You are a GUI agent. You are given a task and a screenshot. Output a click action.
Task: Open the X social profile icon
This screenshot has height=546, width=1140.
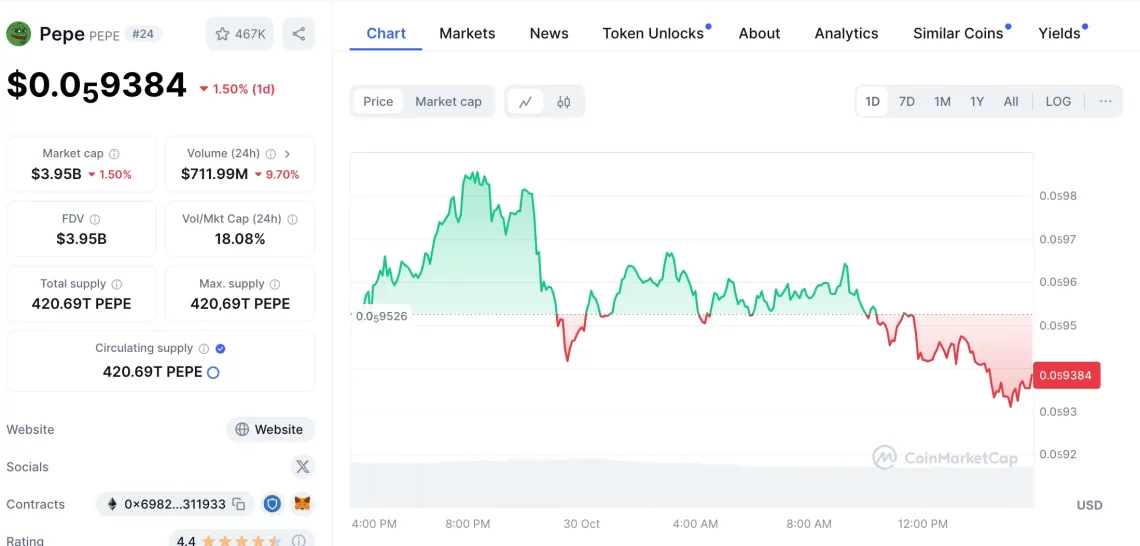click(302, 467)
